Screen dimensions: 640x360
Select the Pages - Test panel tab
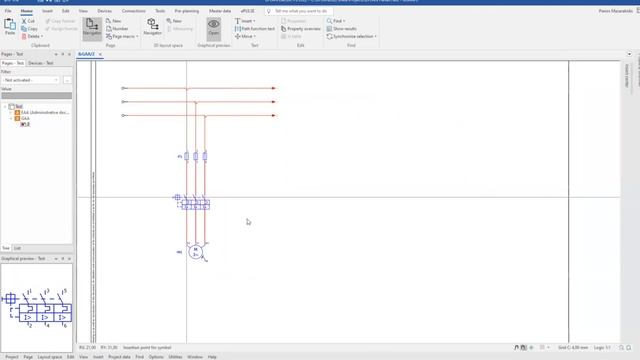coord(13,63)
